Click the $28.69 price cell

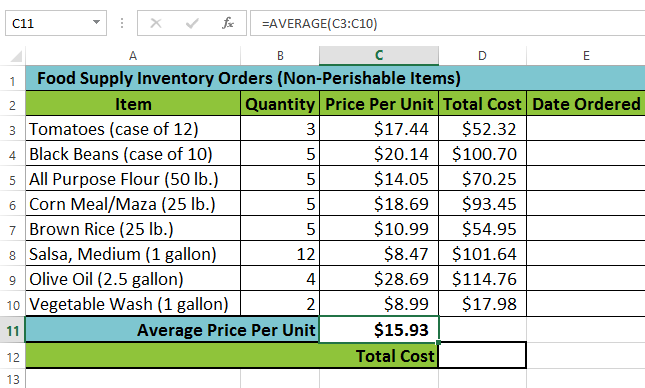click(x=379, y=279)
